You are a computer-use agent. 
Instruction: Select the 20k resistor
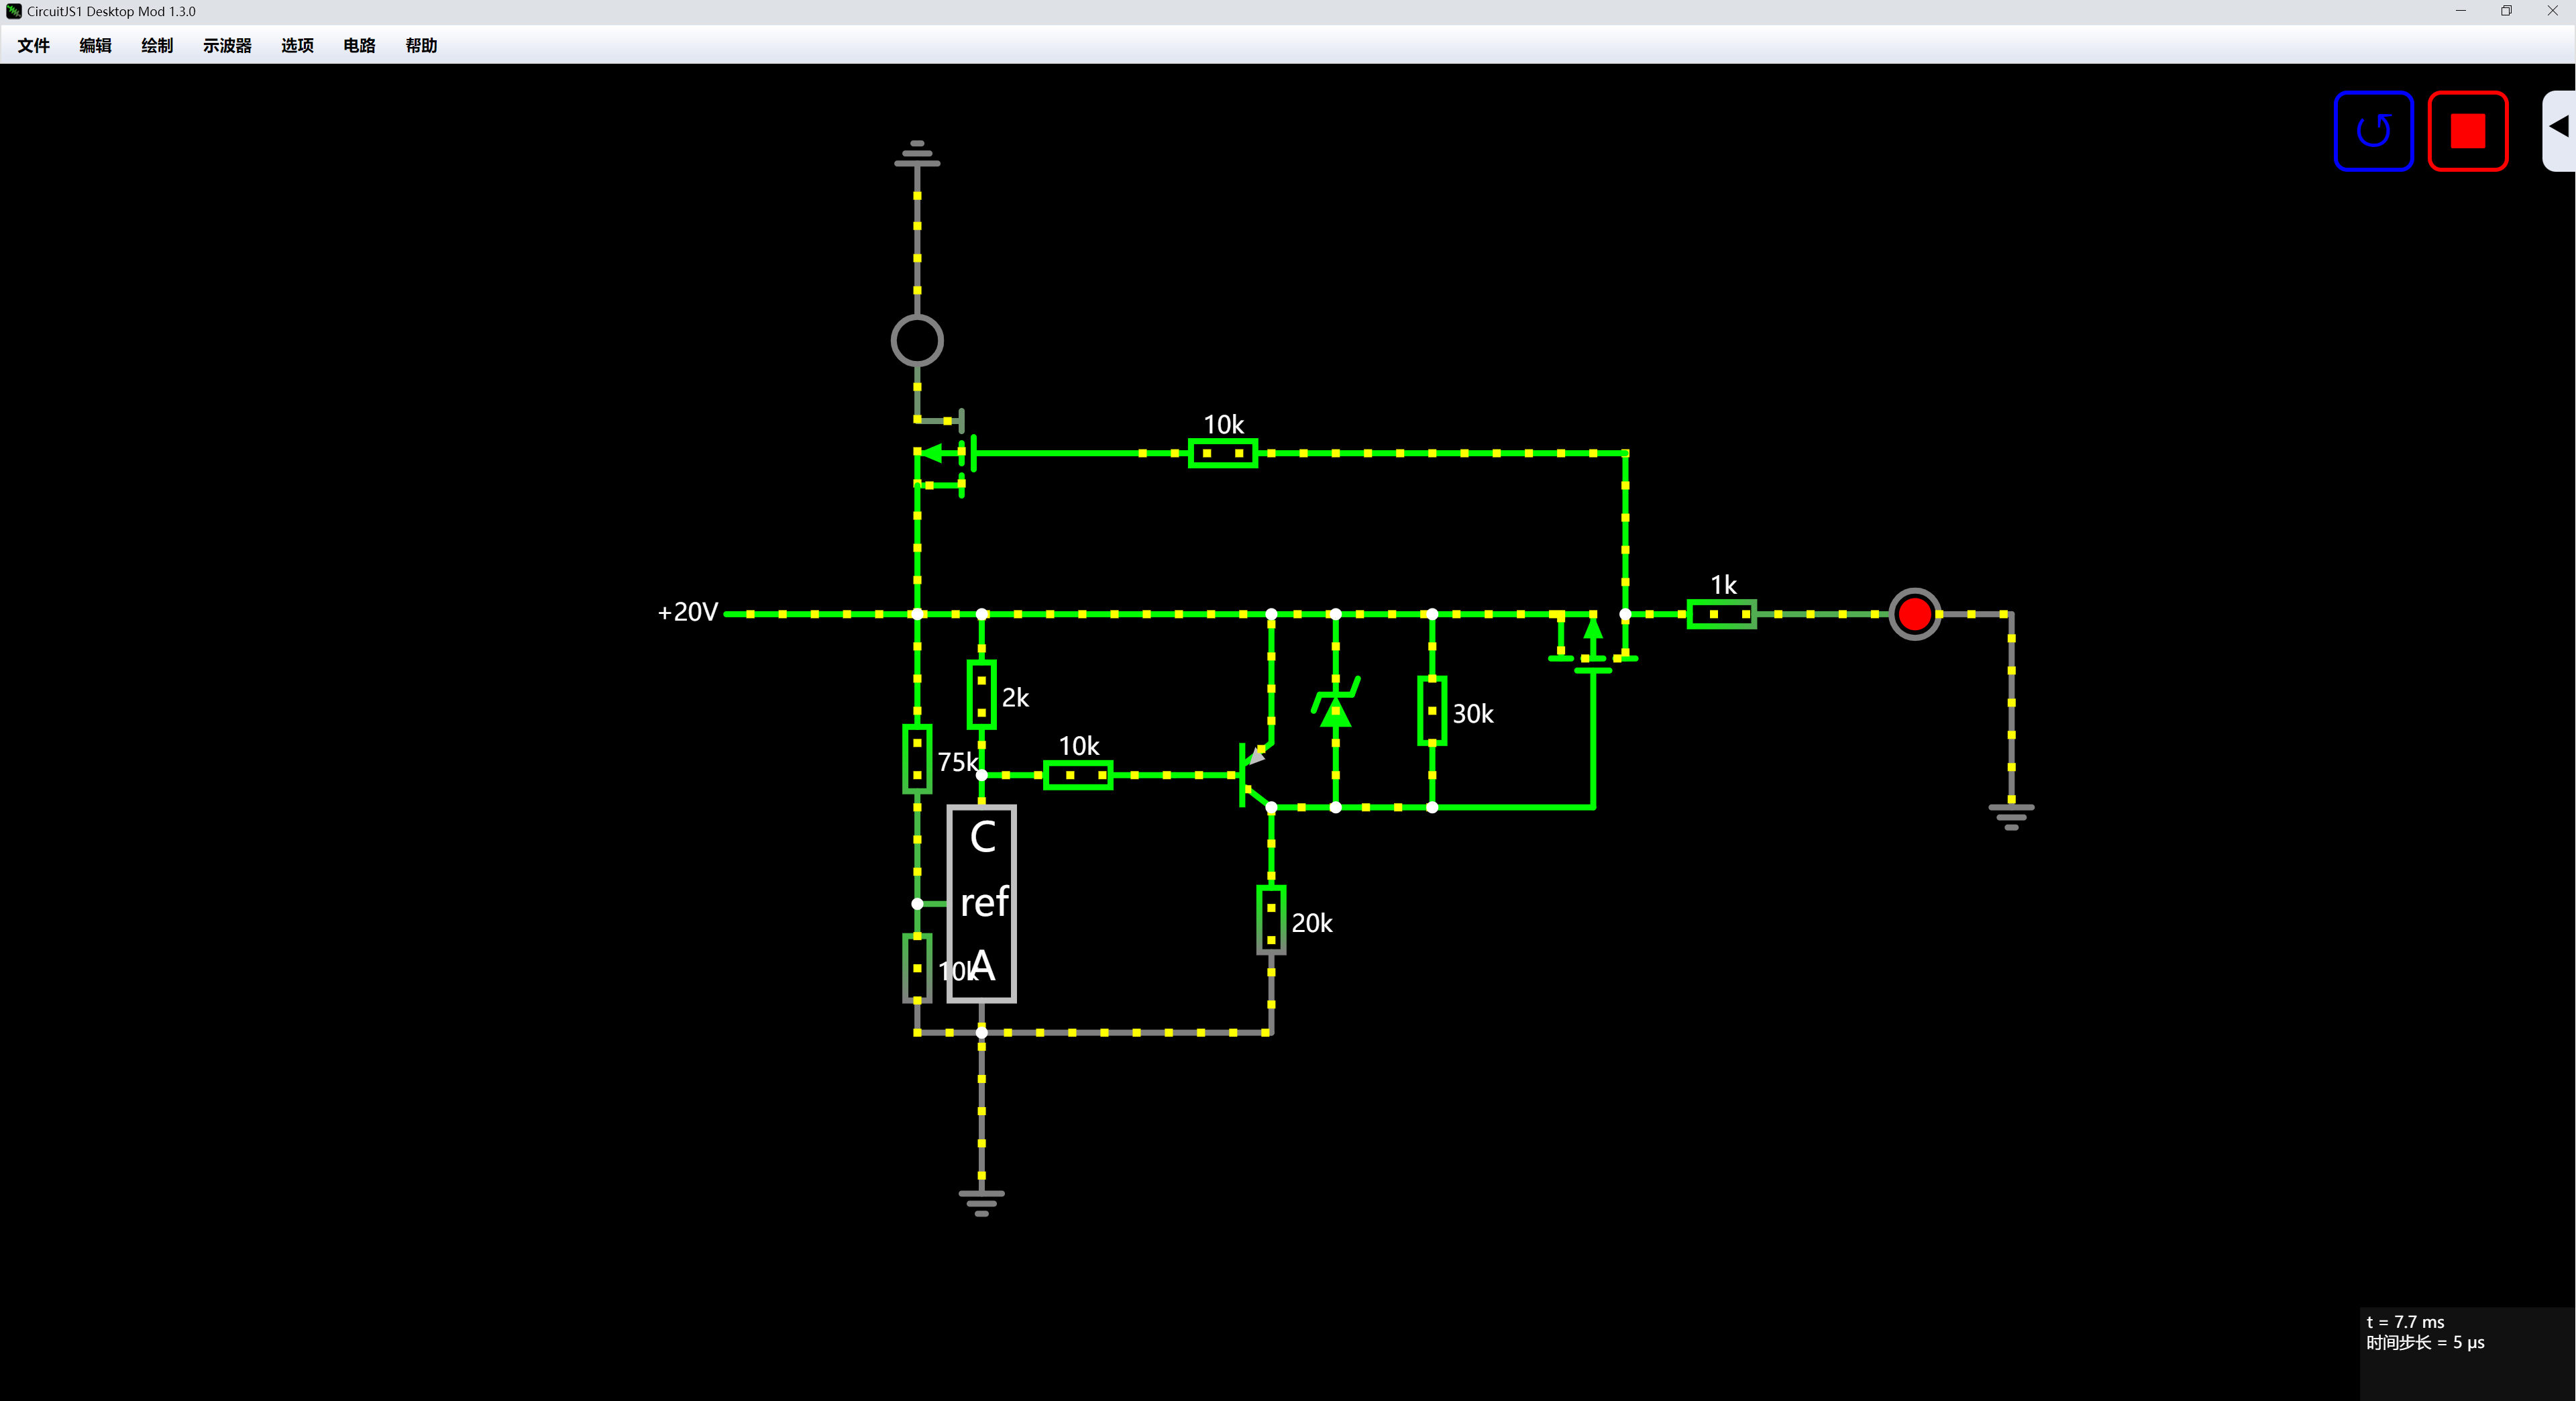point(1271,919)
